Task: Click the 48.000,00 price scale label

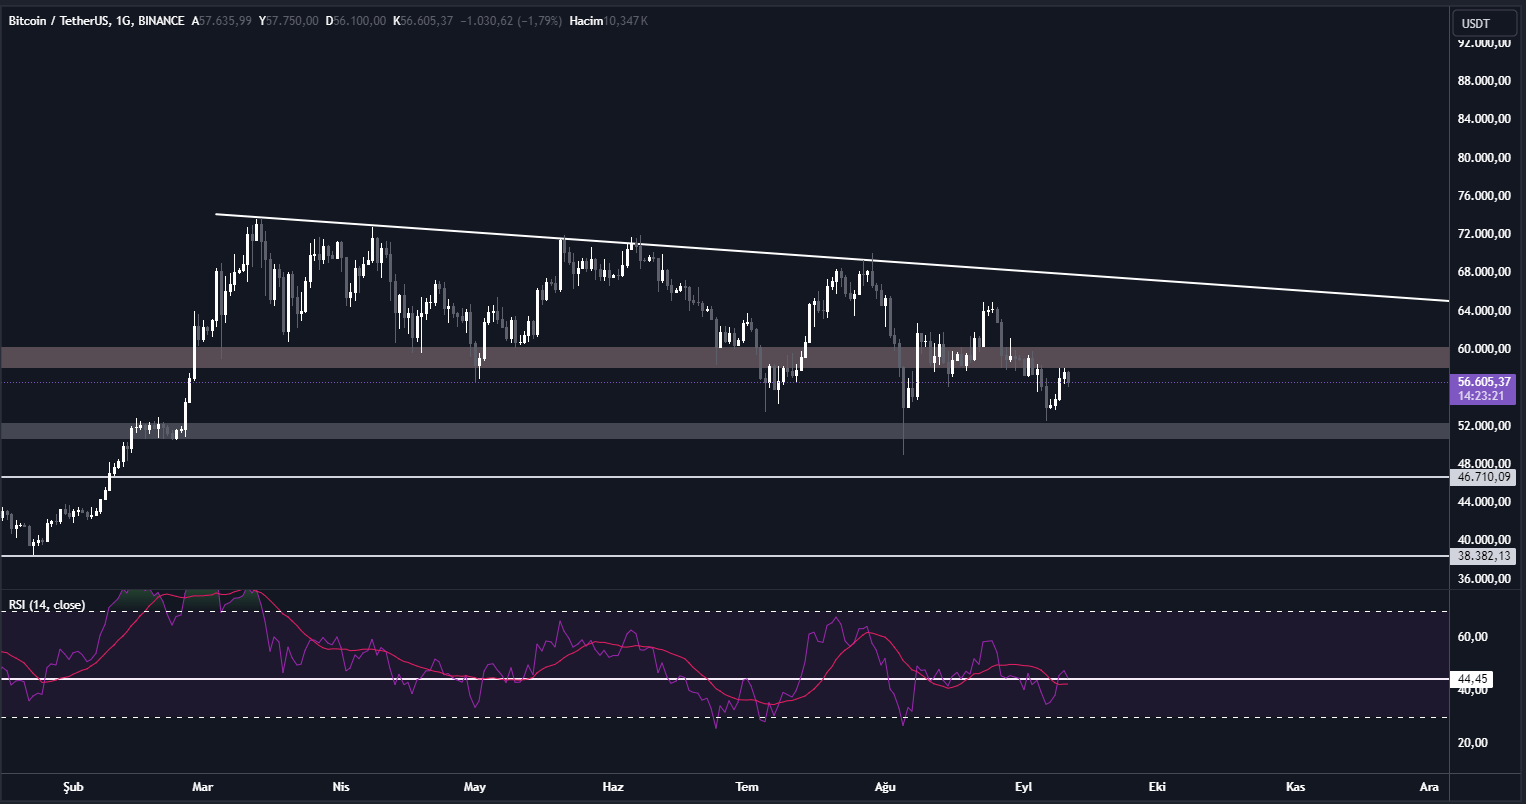Action: pos(1484,464)
